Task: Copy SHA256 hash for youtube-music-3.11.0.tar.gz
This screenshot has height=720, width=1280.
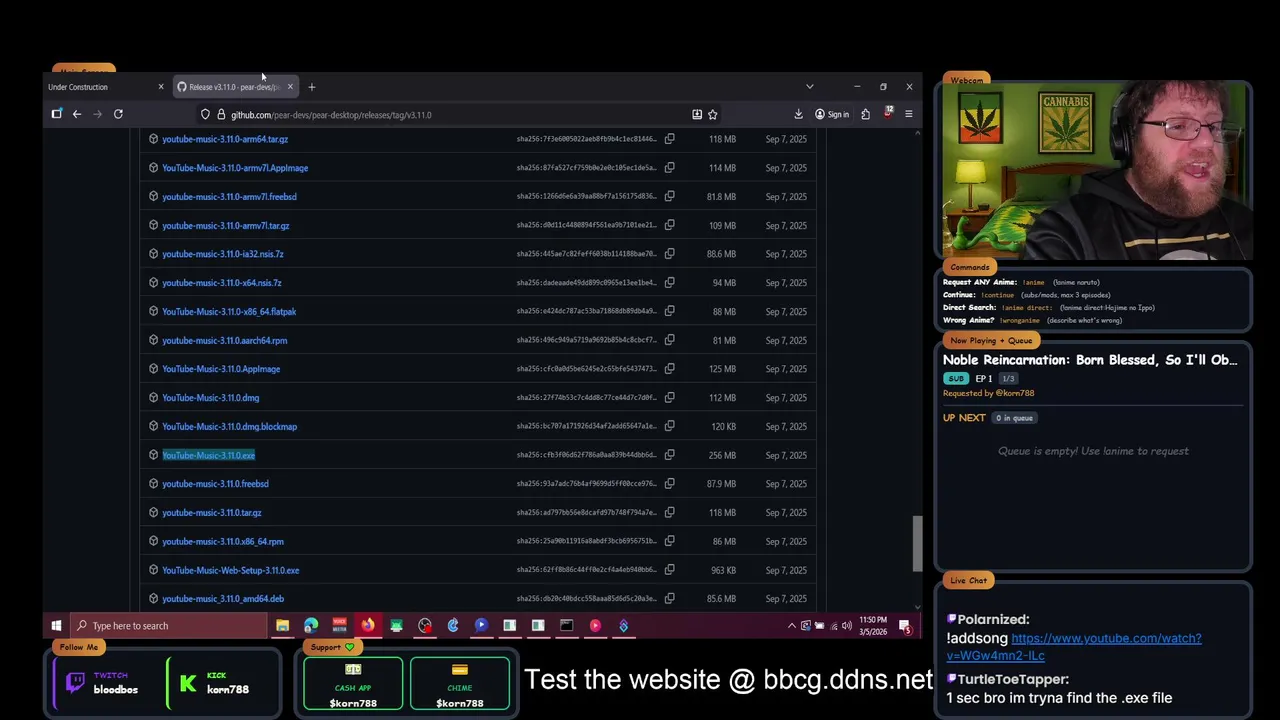Action: coord(669,513)
